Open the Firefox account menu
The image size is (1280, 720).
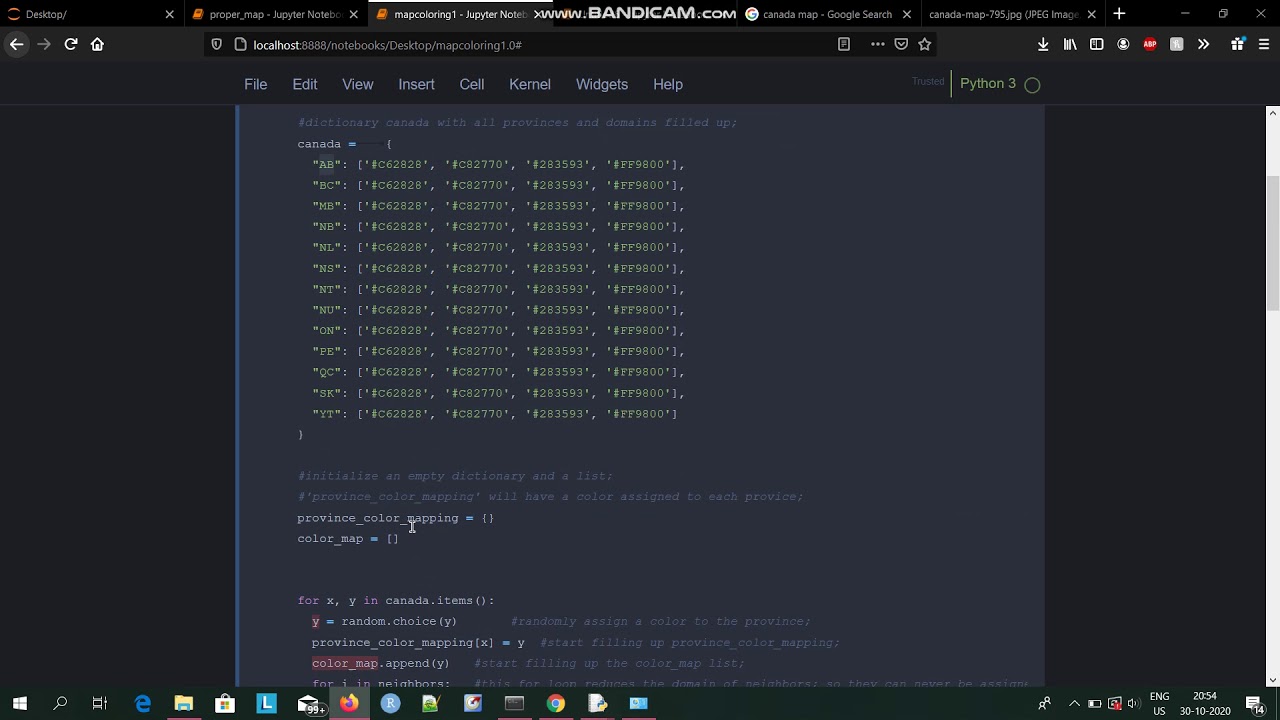tap(1123, 44)
